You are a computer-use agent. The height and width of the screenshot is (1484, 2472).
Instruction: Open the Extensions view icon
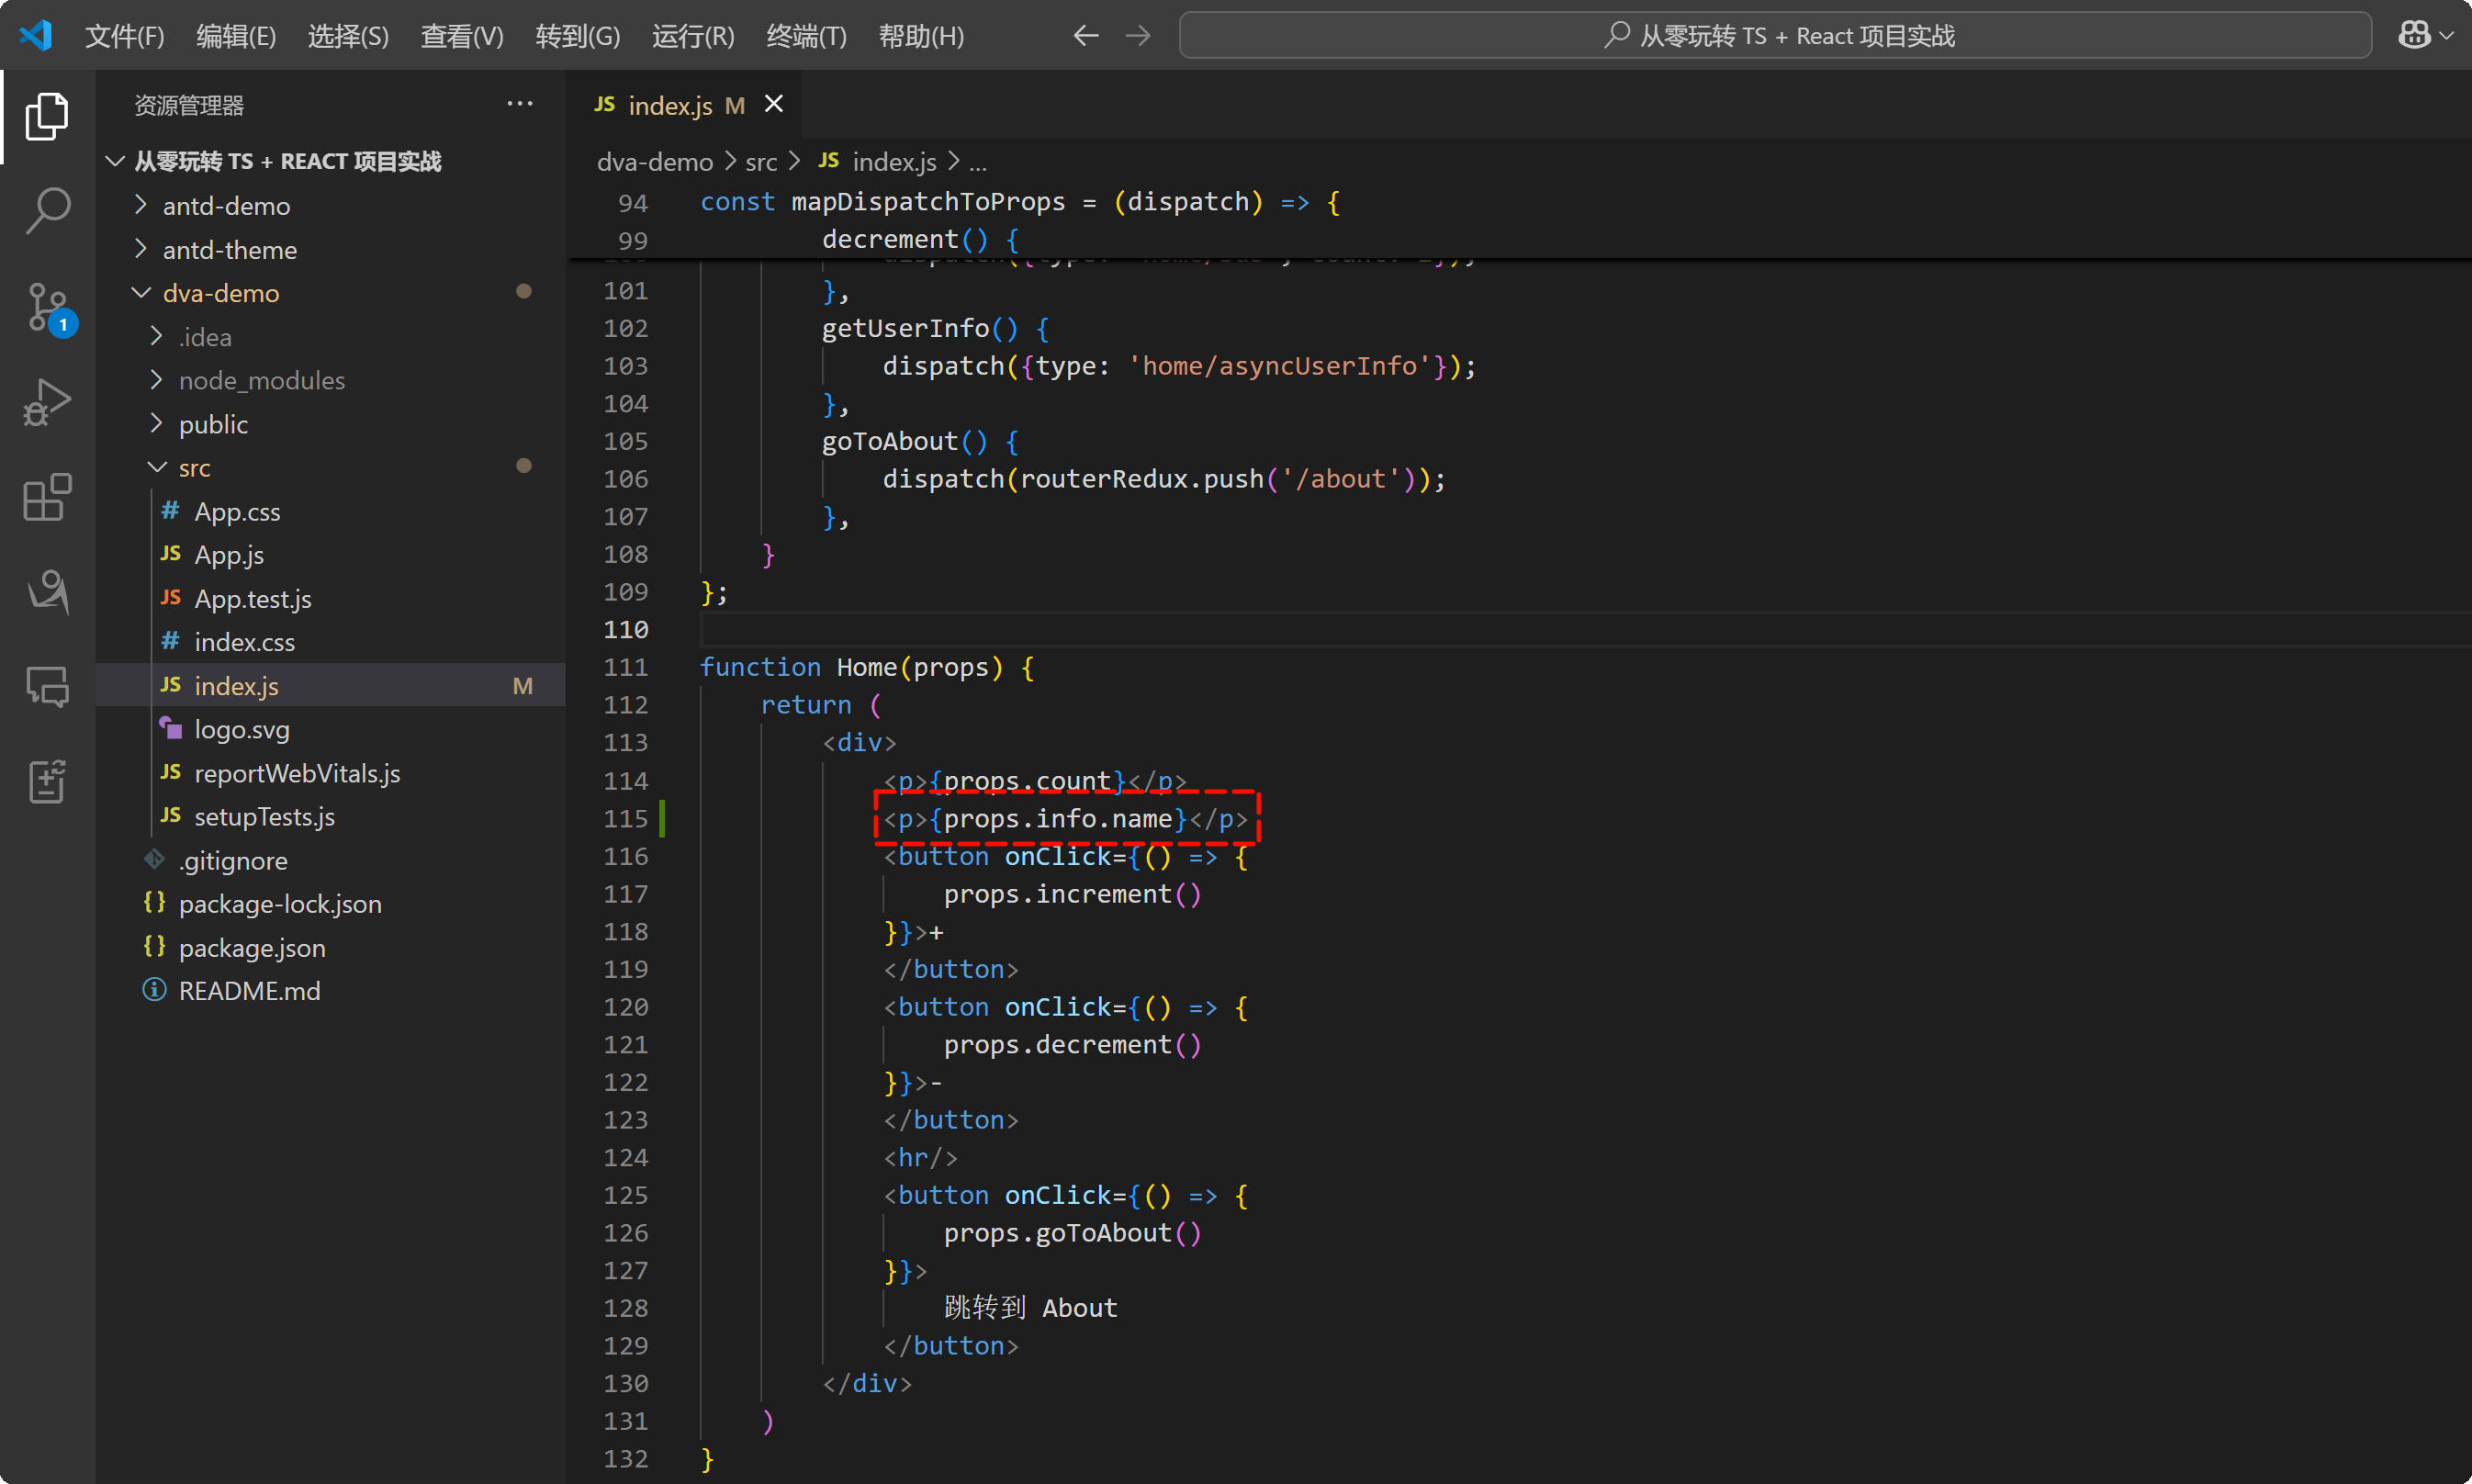47,497
